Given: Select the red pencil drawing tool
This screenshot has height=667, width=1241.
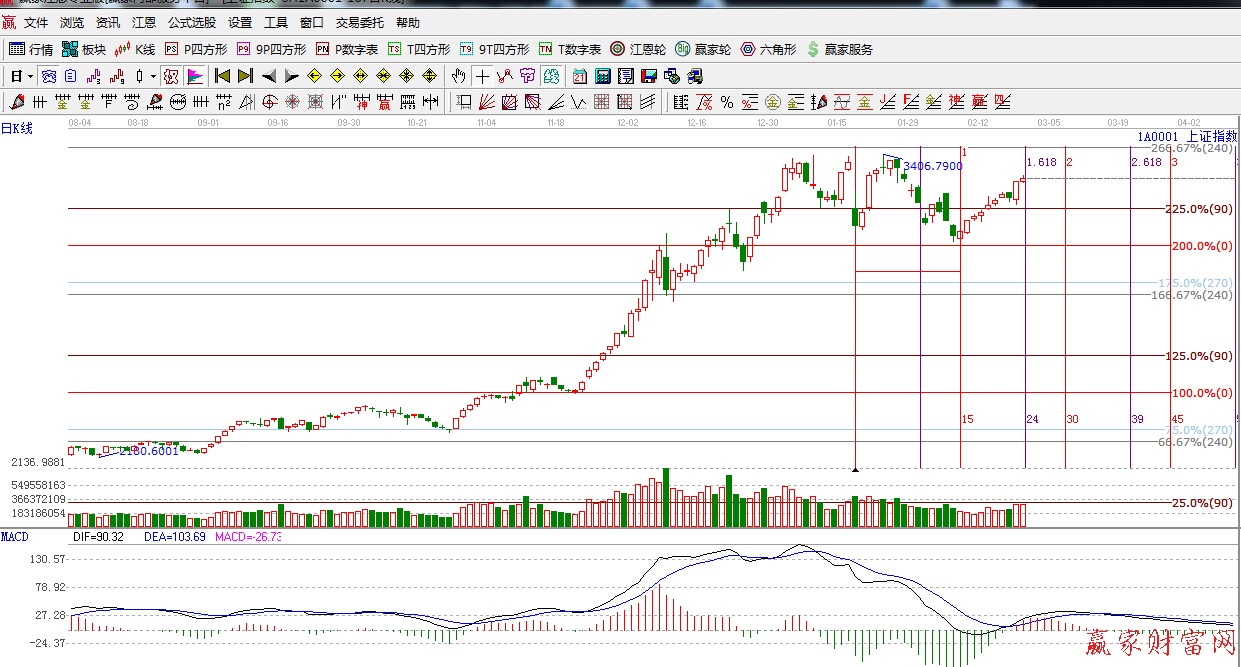Looking at the screenshot, I should point(16,102).
